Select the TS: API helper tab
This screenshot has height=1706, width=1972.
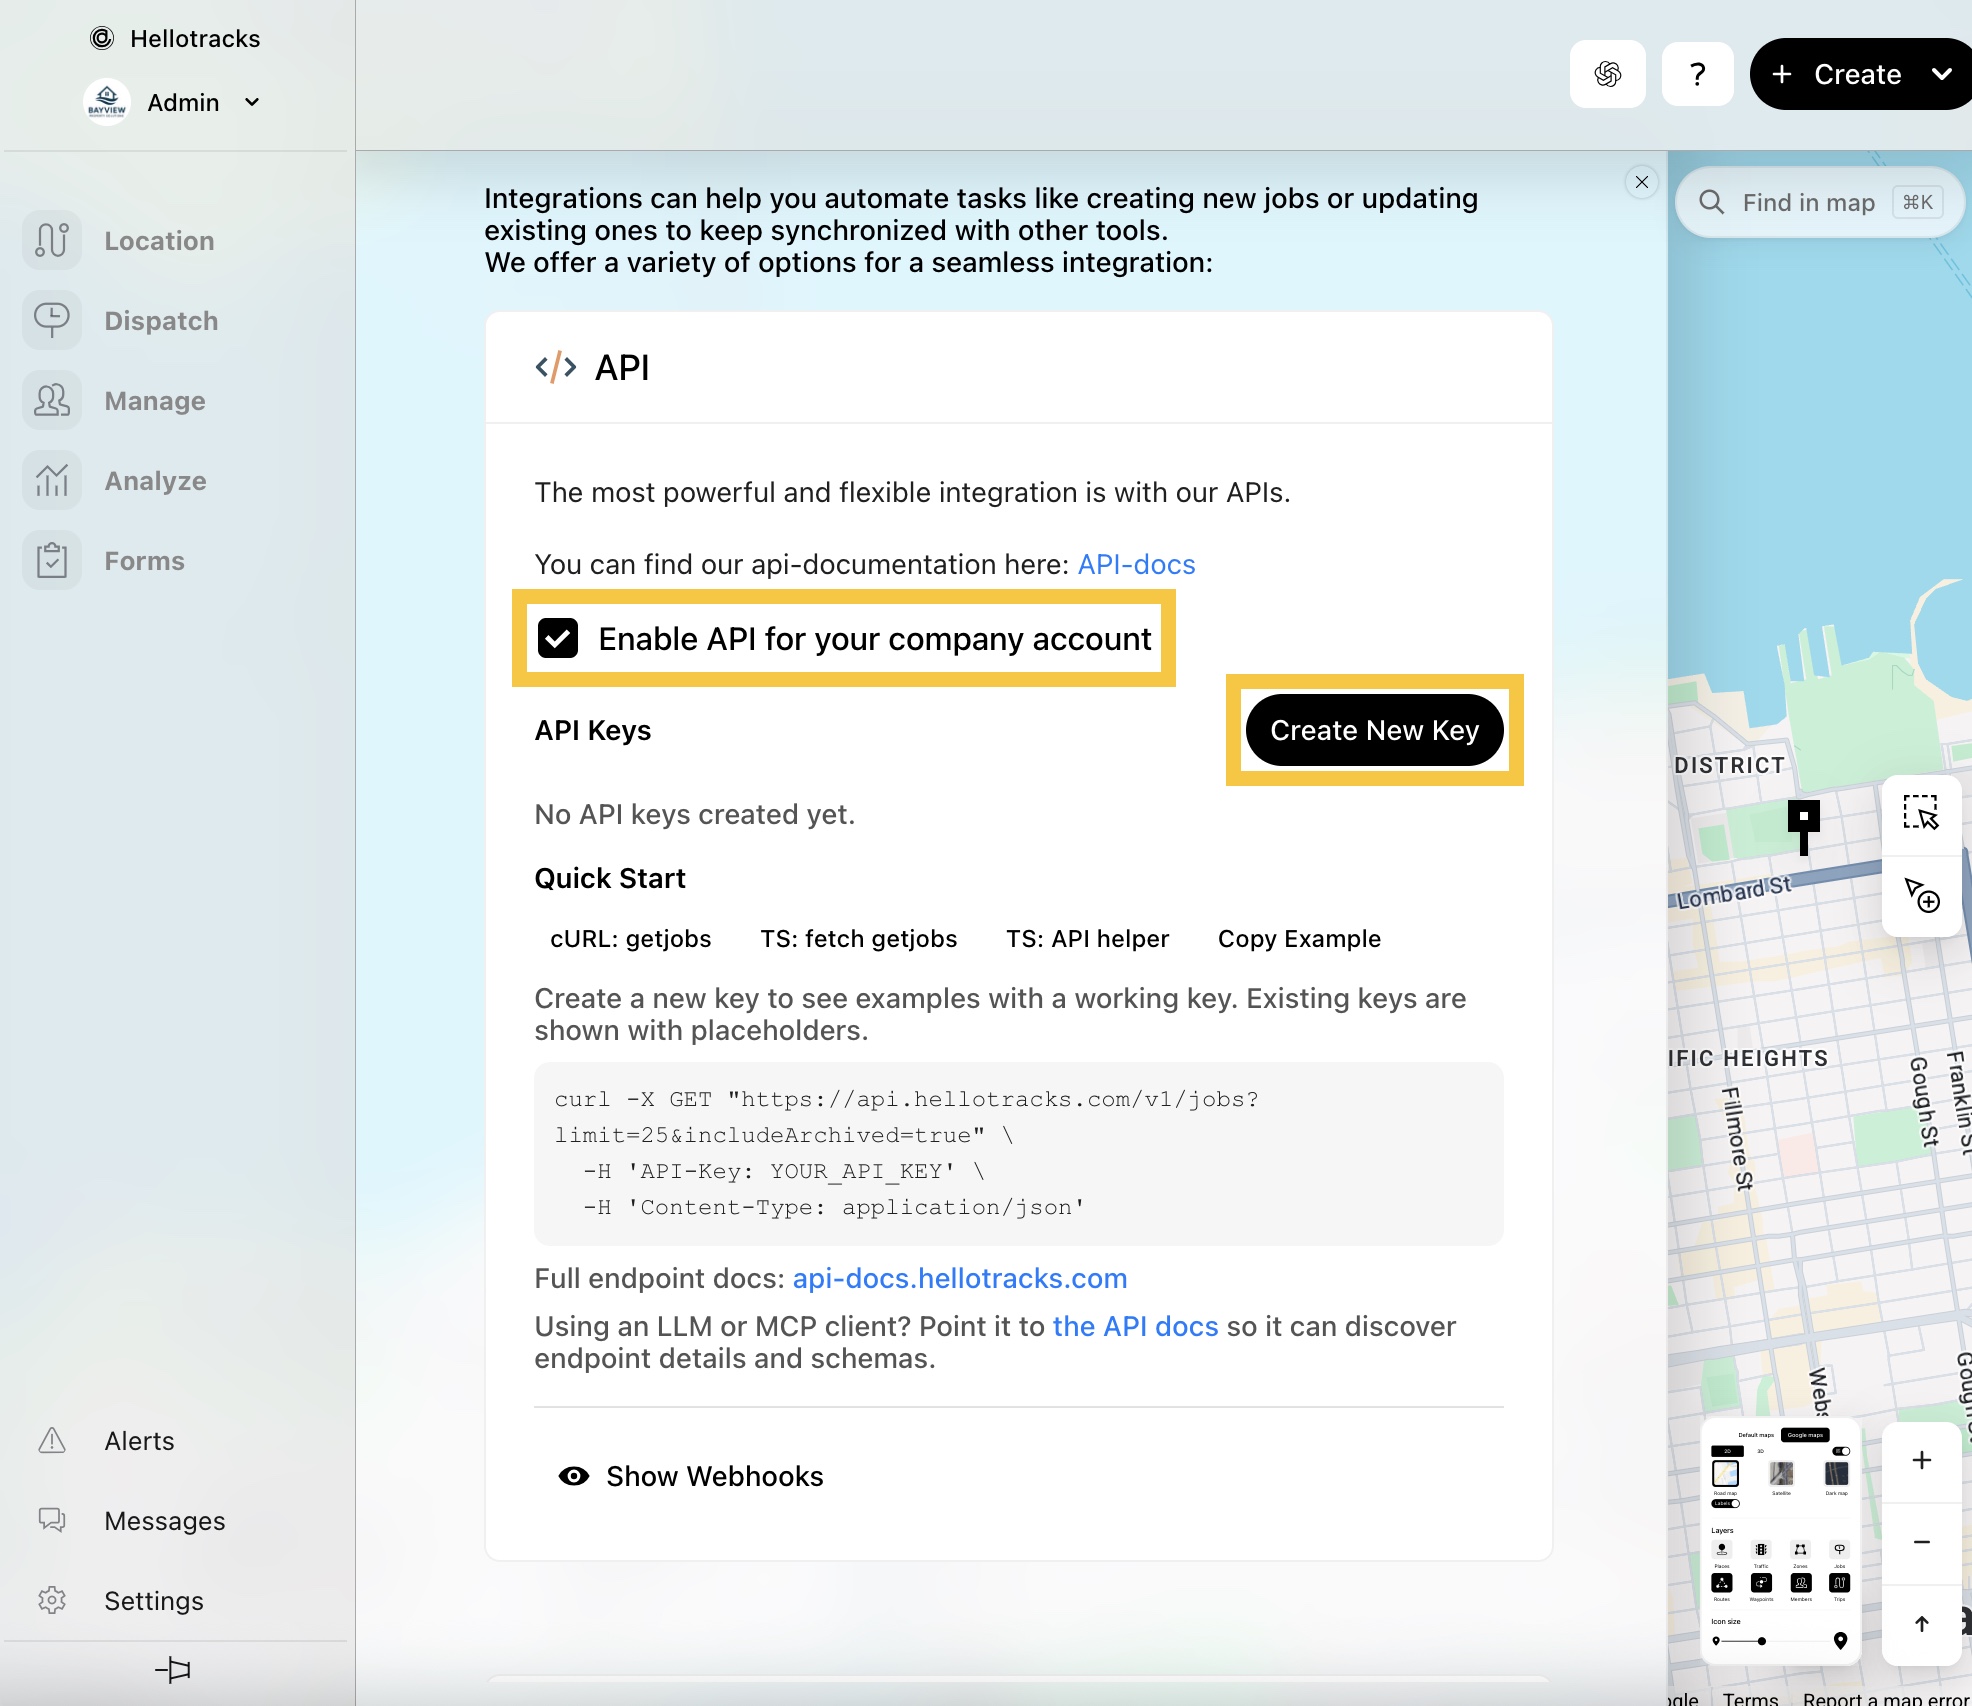tap(1087, 939)
